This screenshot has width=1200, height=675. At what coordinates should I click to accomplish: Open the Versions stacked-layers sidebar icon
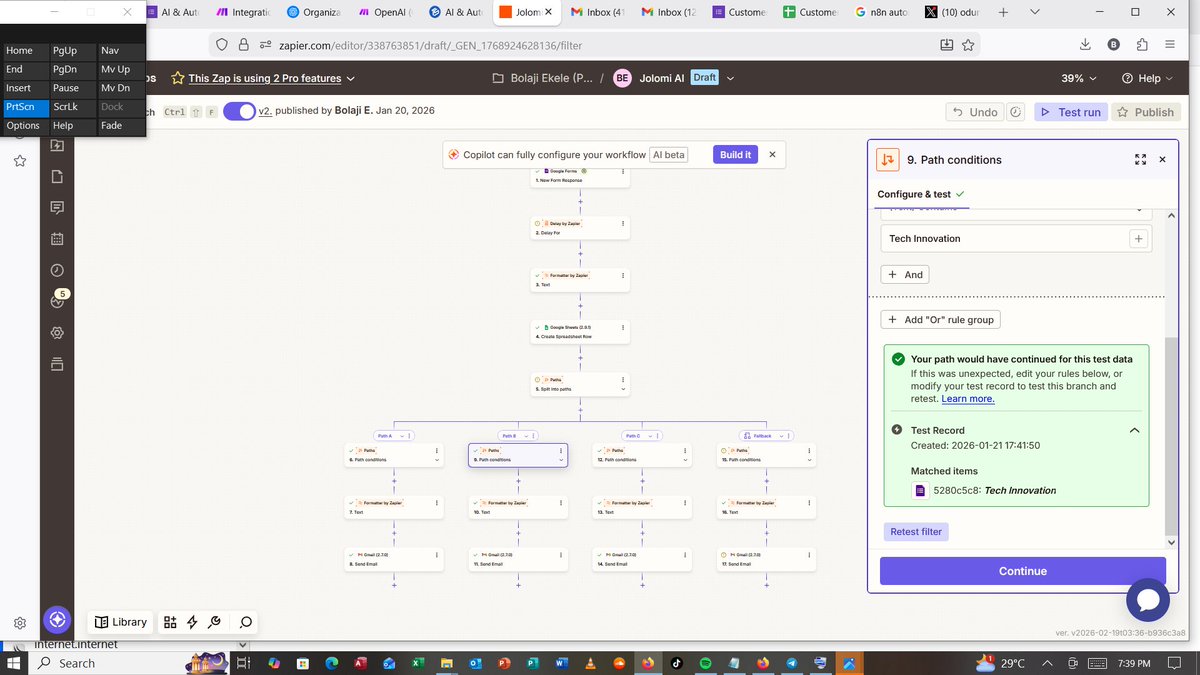57,363
